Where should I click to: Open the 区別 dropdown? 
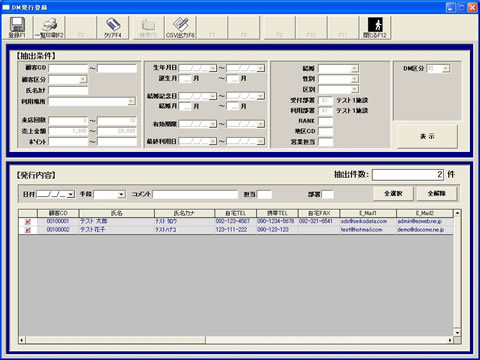355,89
